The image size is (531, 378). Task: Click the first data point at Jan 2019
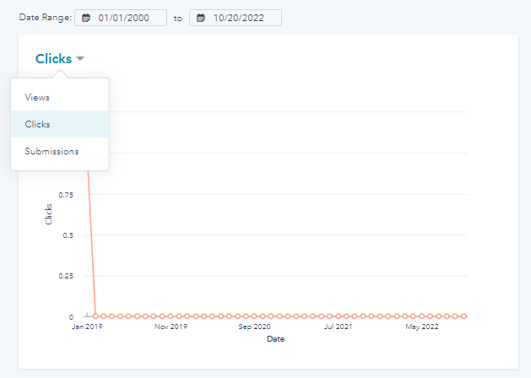point(95,316)
